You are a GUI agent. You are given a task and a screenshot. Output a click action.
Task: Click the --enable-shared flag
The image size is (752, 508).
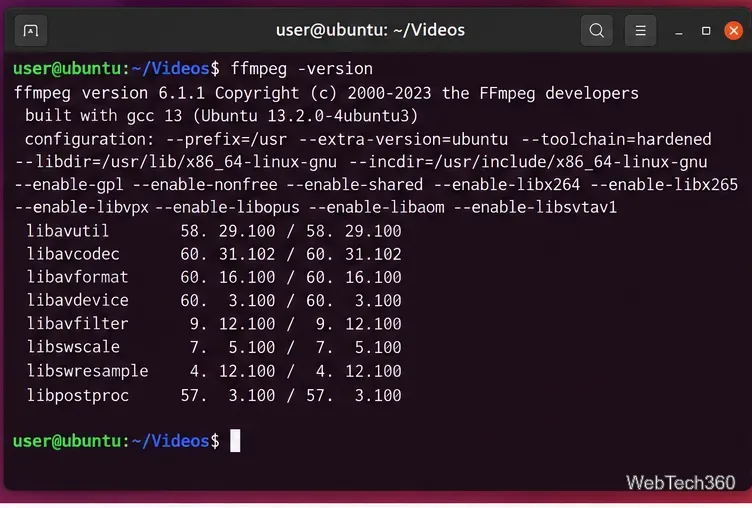pos(355,185)
